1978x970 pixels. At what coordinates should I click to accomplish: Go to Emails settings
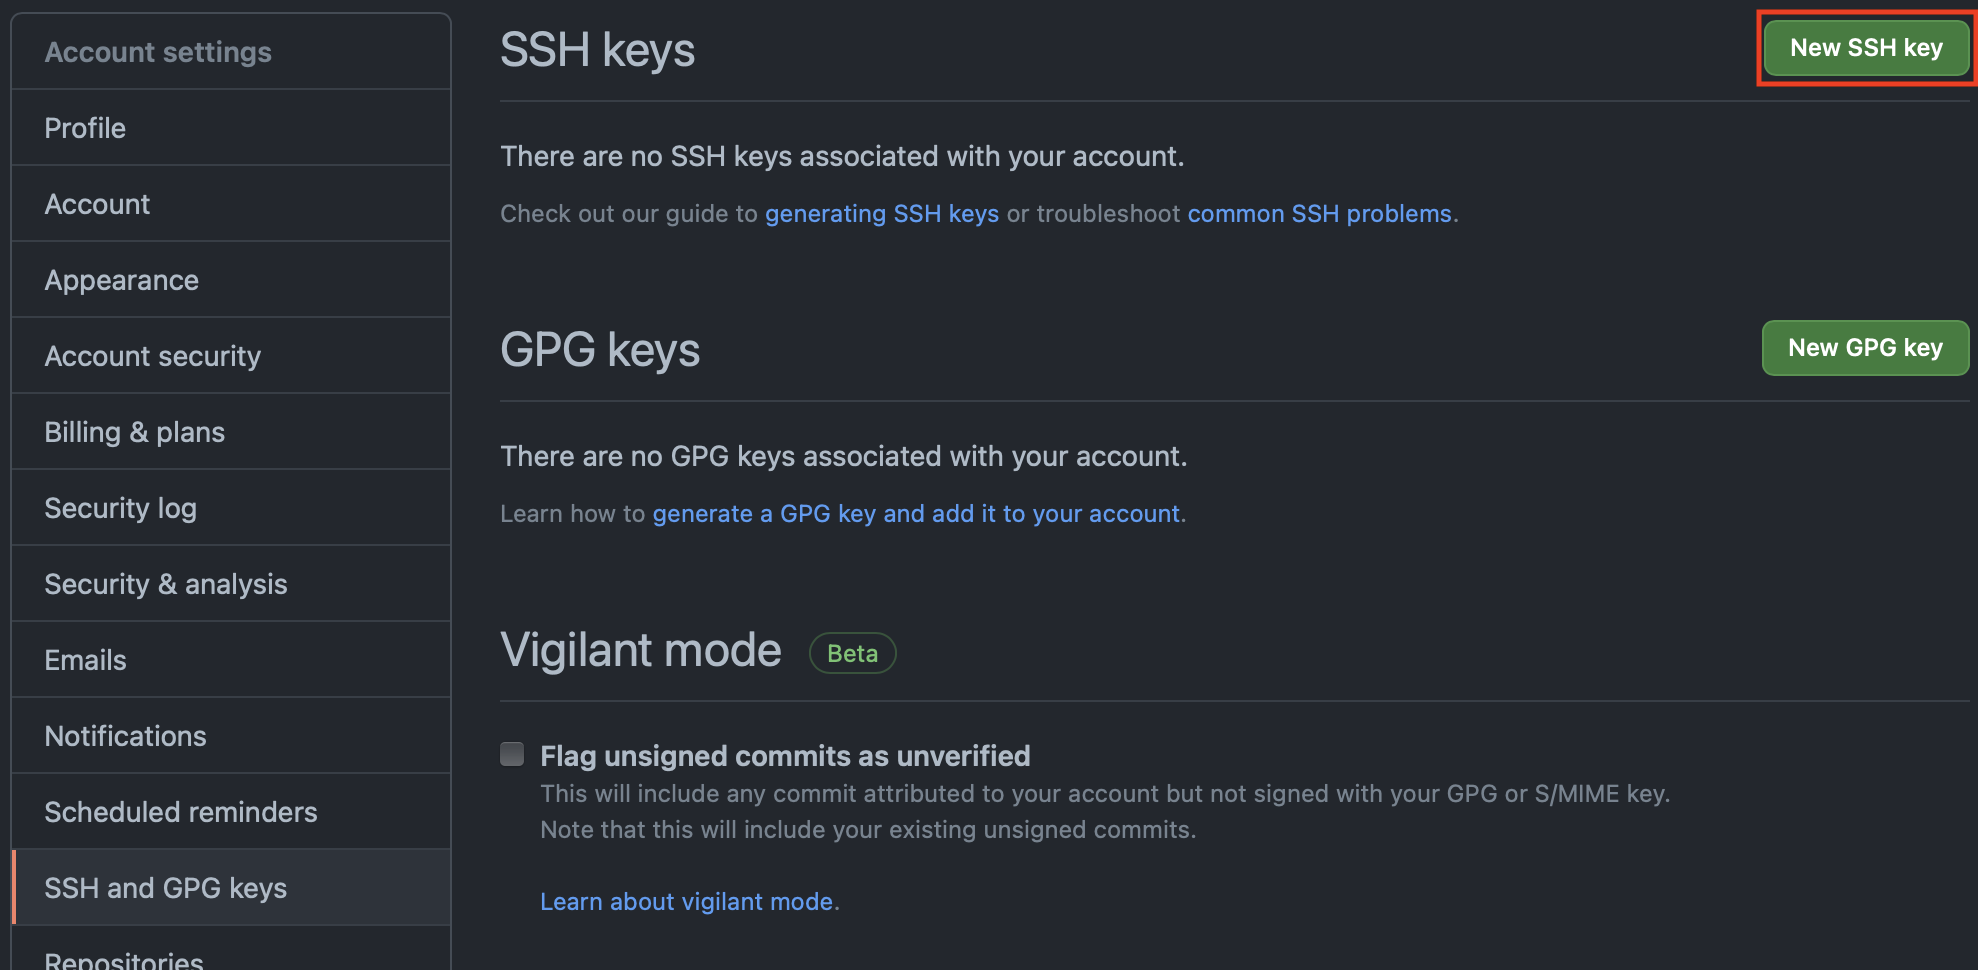click(x=231, y=660)
